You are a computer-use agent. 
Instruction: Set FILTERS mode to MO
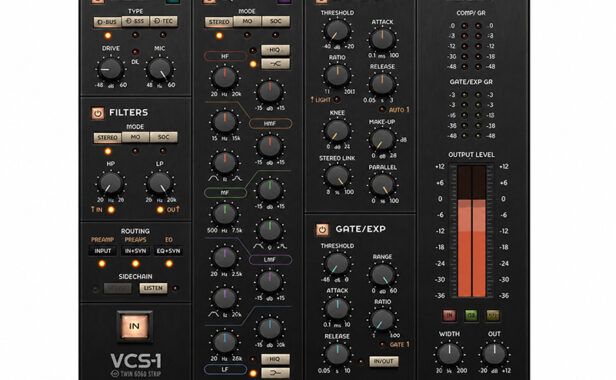[136, 137]
